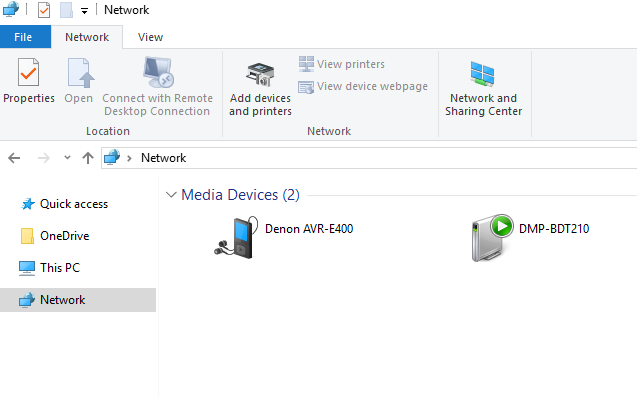
Task: Click the Media Devices (2) header
Action: pos(240,195)
